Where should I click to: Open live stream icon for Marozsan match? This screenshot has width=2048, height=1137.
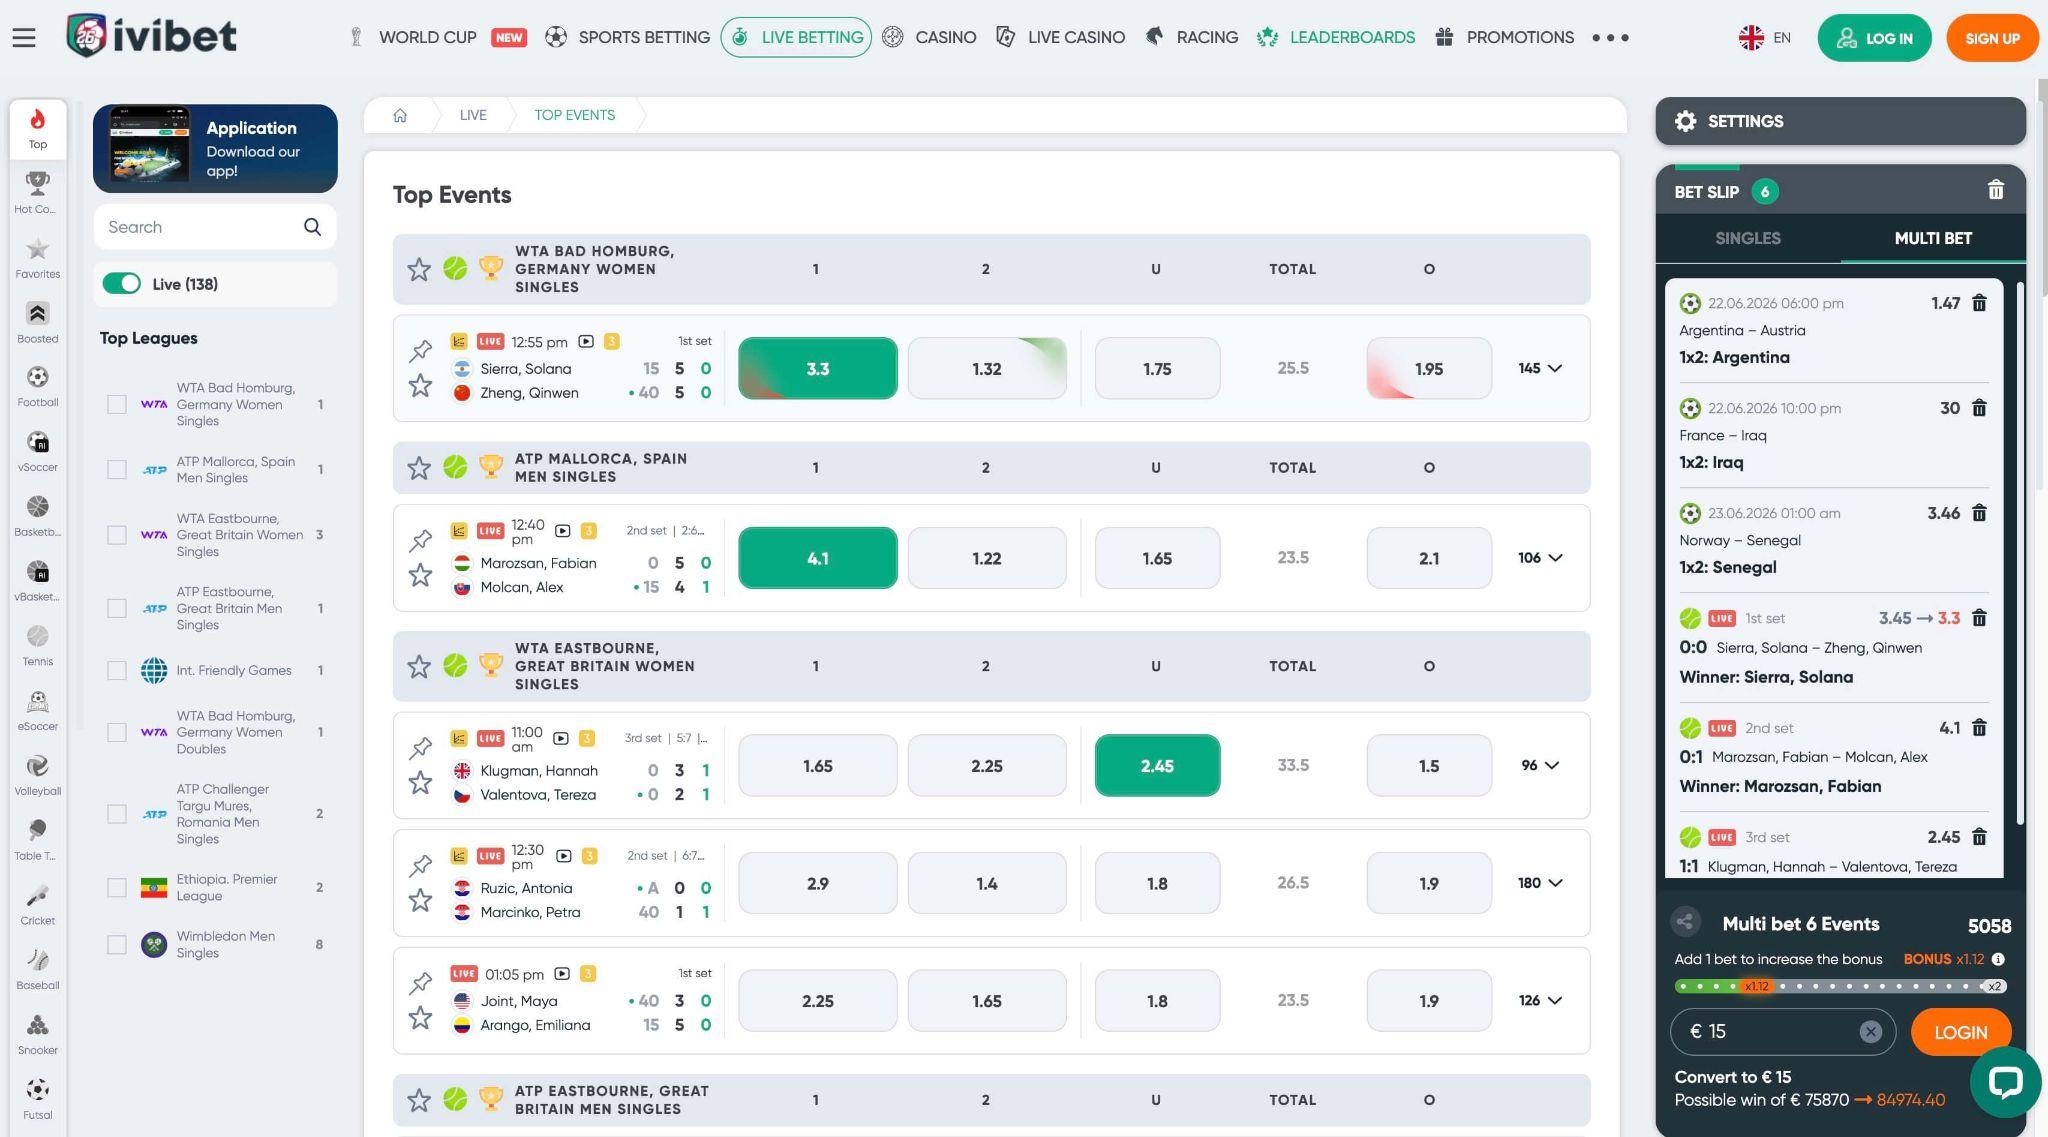point(562,531)
